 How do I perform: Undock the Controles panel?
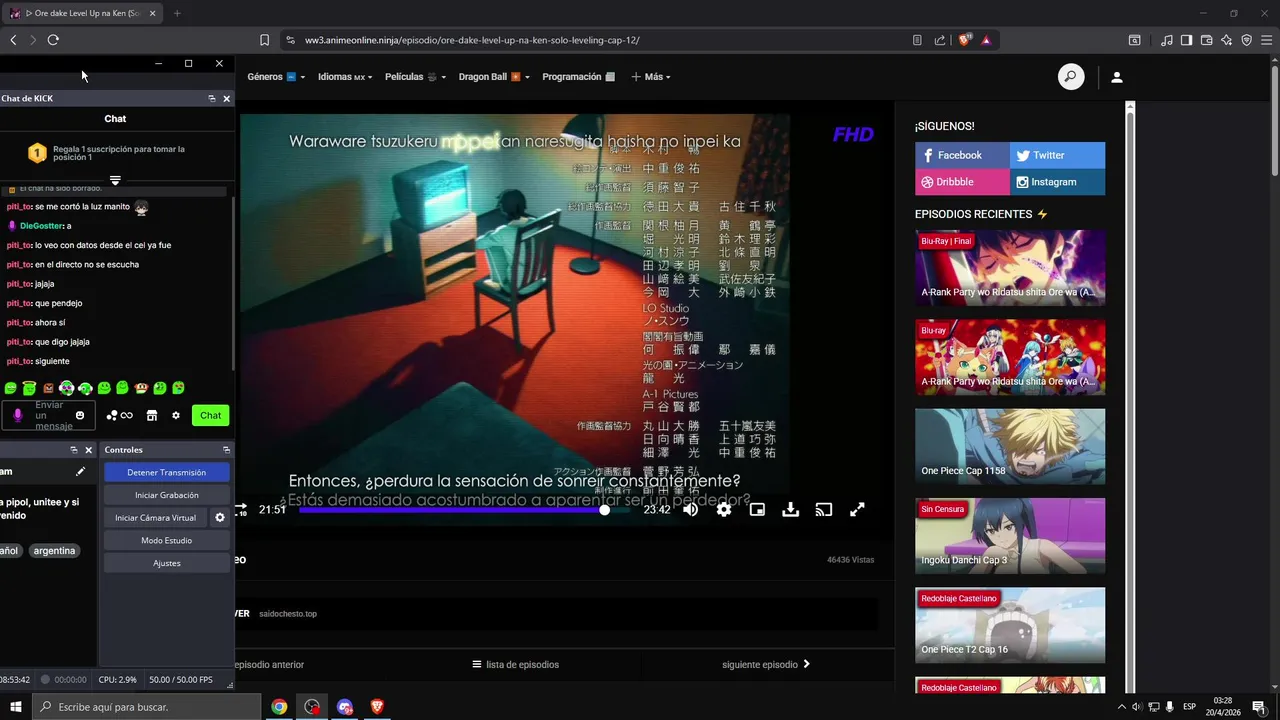pyautogui.click(x=226, y=450)
